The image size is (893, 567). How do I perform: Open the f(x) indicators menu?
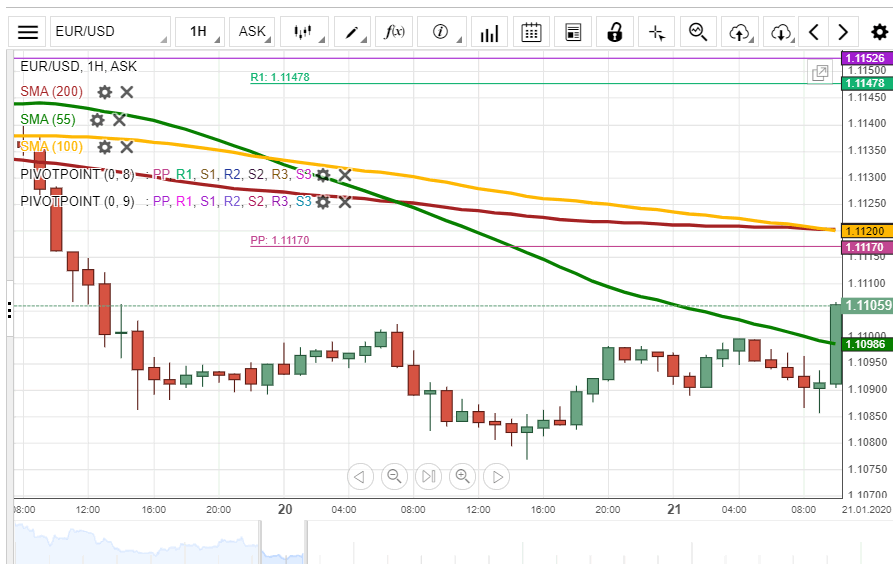pyautogui.click(x=395, y=32)
